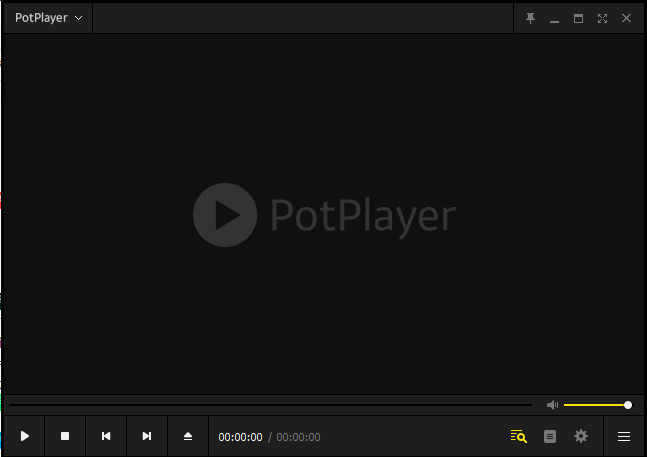This screenshot has height=457, width=647.
Task: Open the control panel gear icon
Action: [581, 436]
